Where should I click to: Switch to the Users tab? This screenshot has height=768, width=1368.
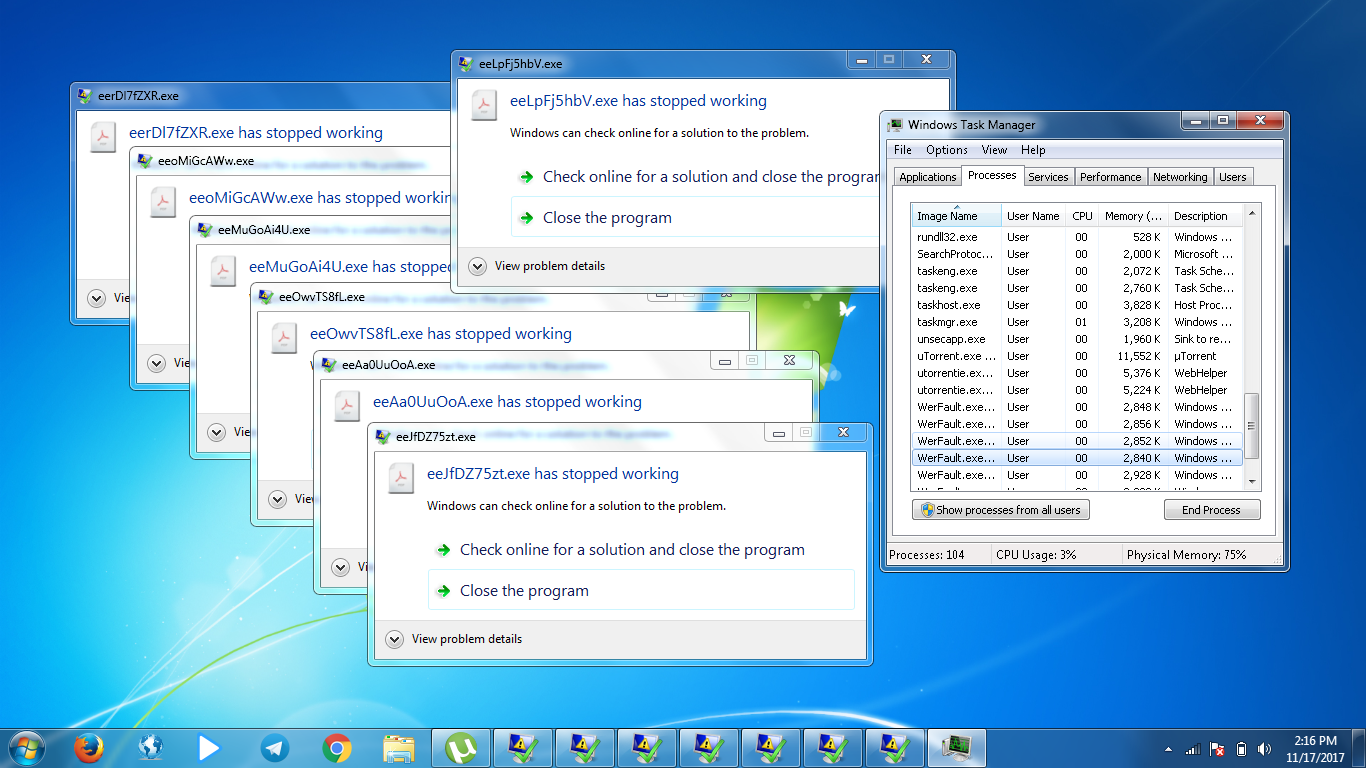(1233, 177)
